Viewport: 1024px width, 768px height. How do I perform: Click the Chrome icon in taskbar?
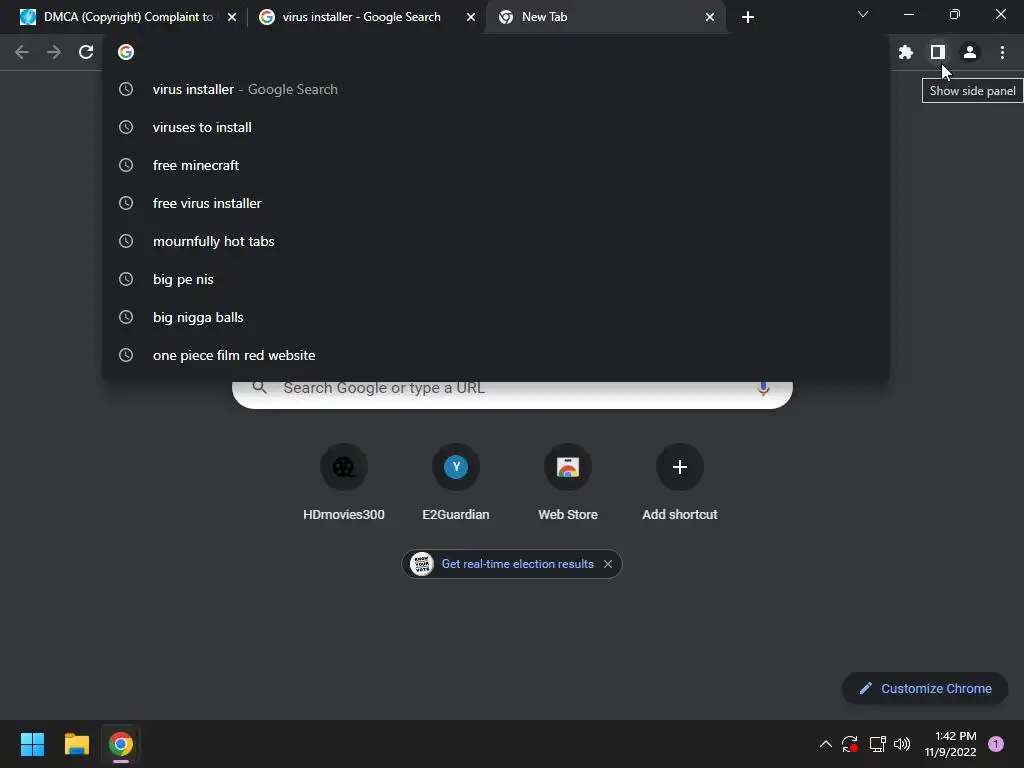(121, 744)
